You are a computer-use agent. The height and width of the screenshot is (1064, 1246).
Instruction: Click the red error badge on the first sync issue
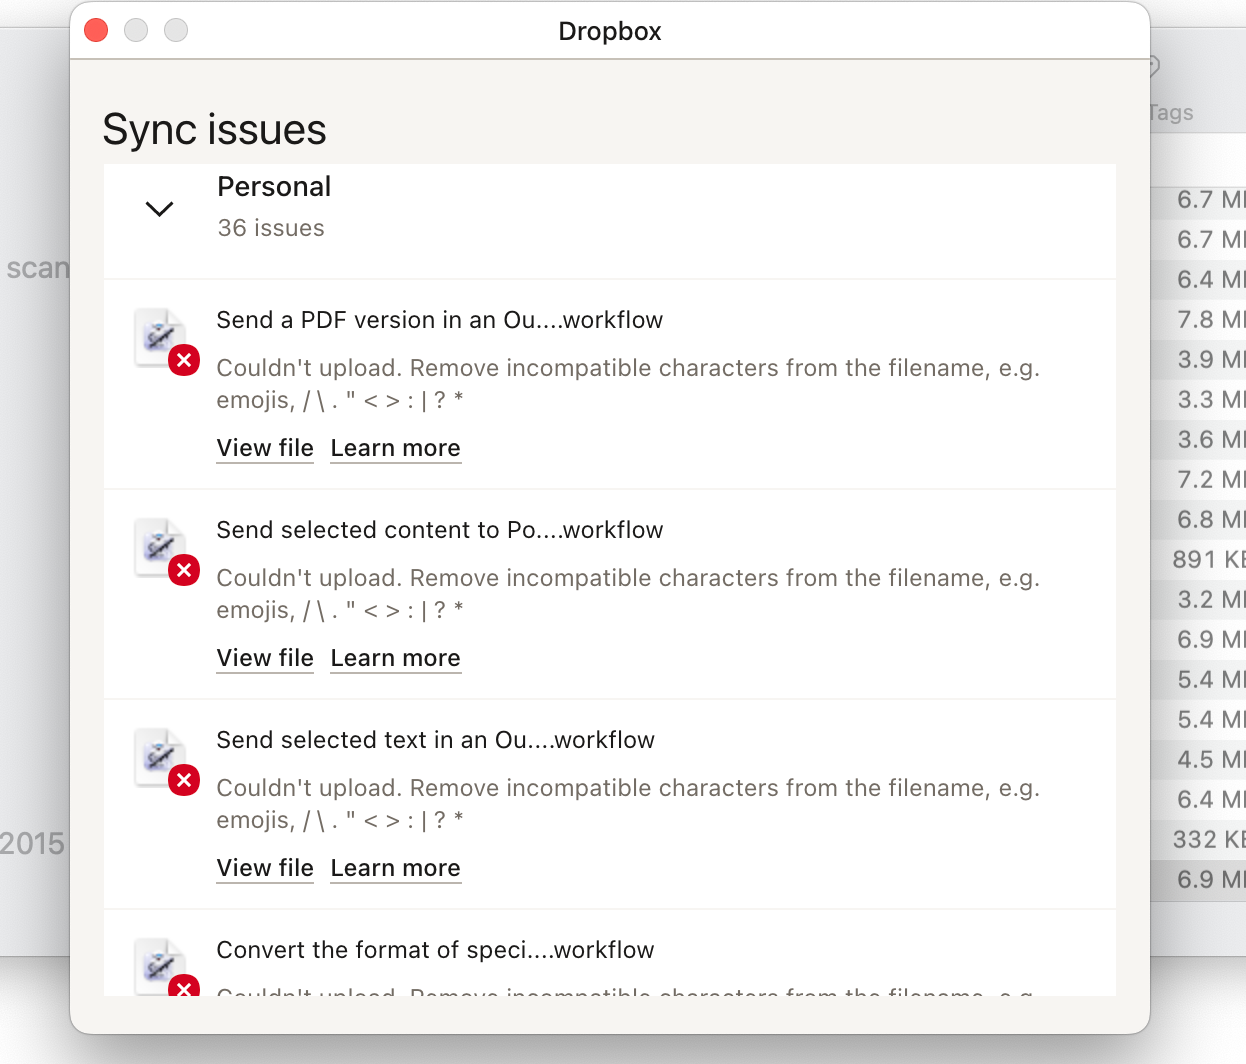coord(184,360)
